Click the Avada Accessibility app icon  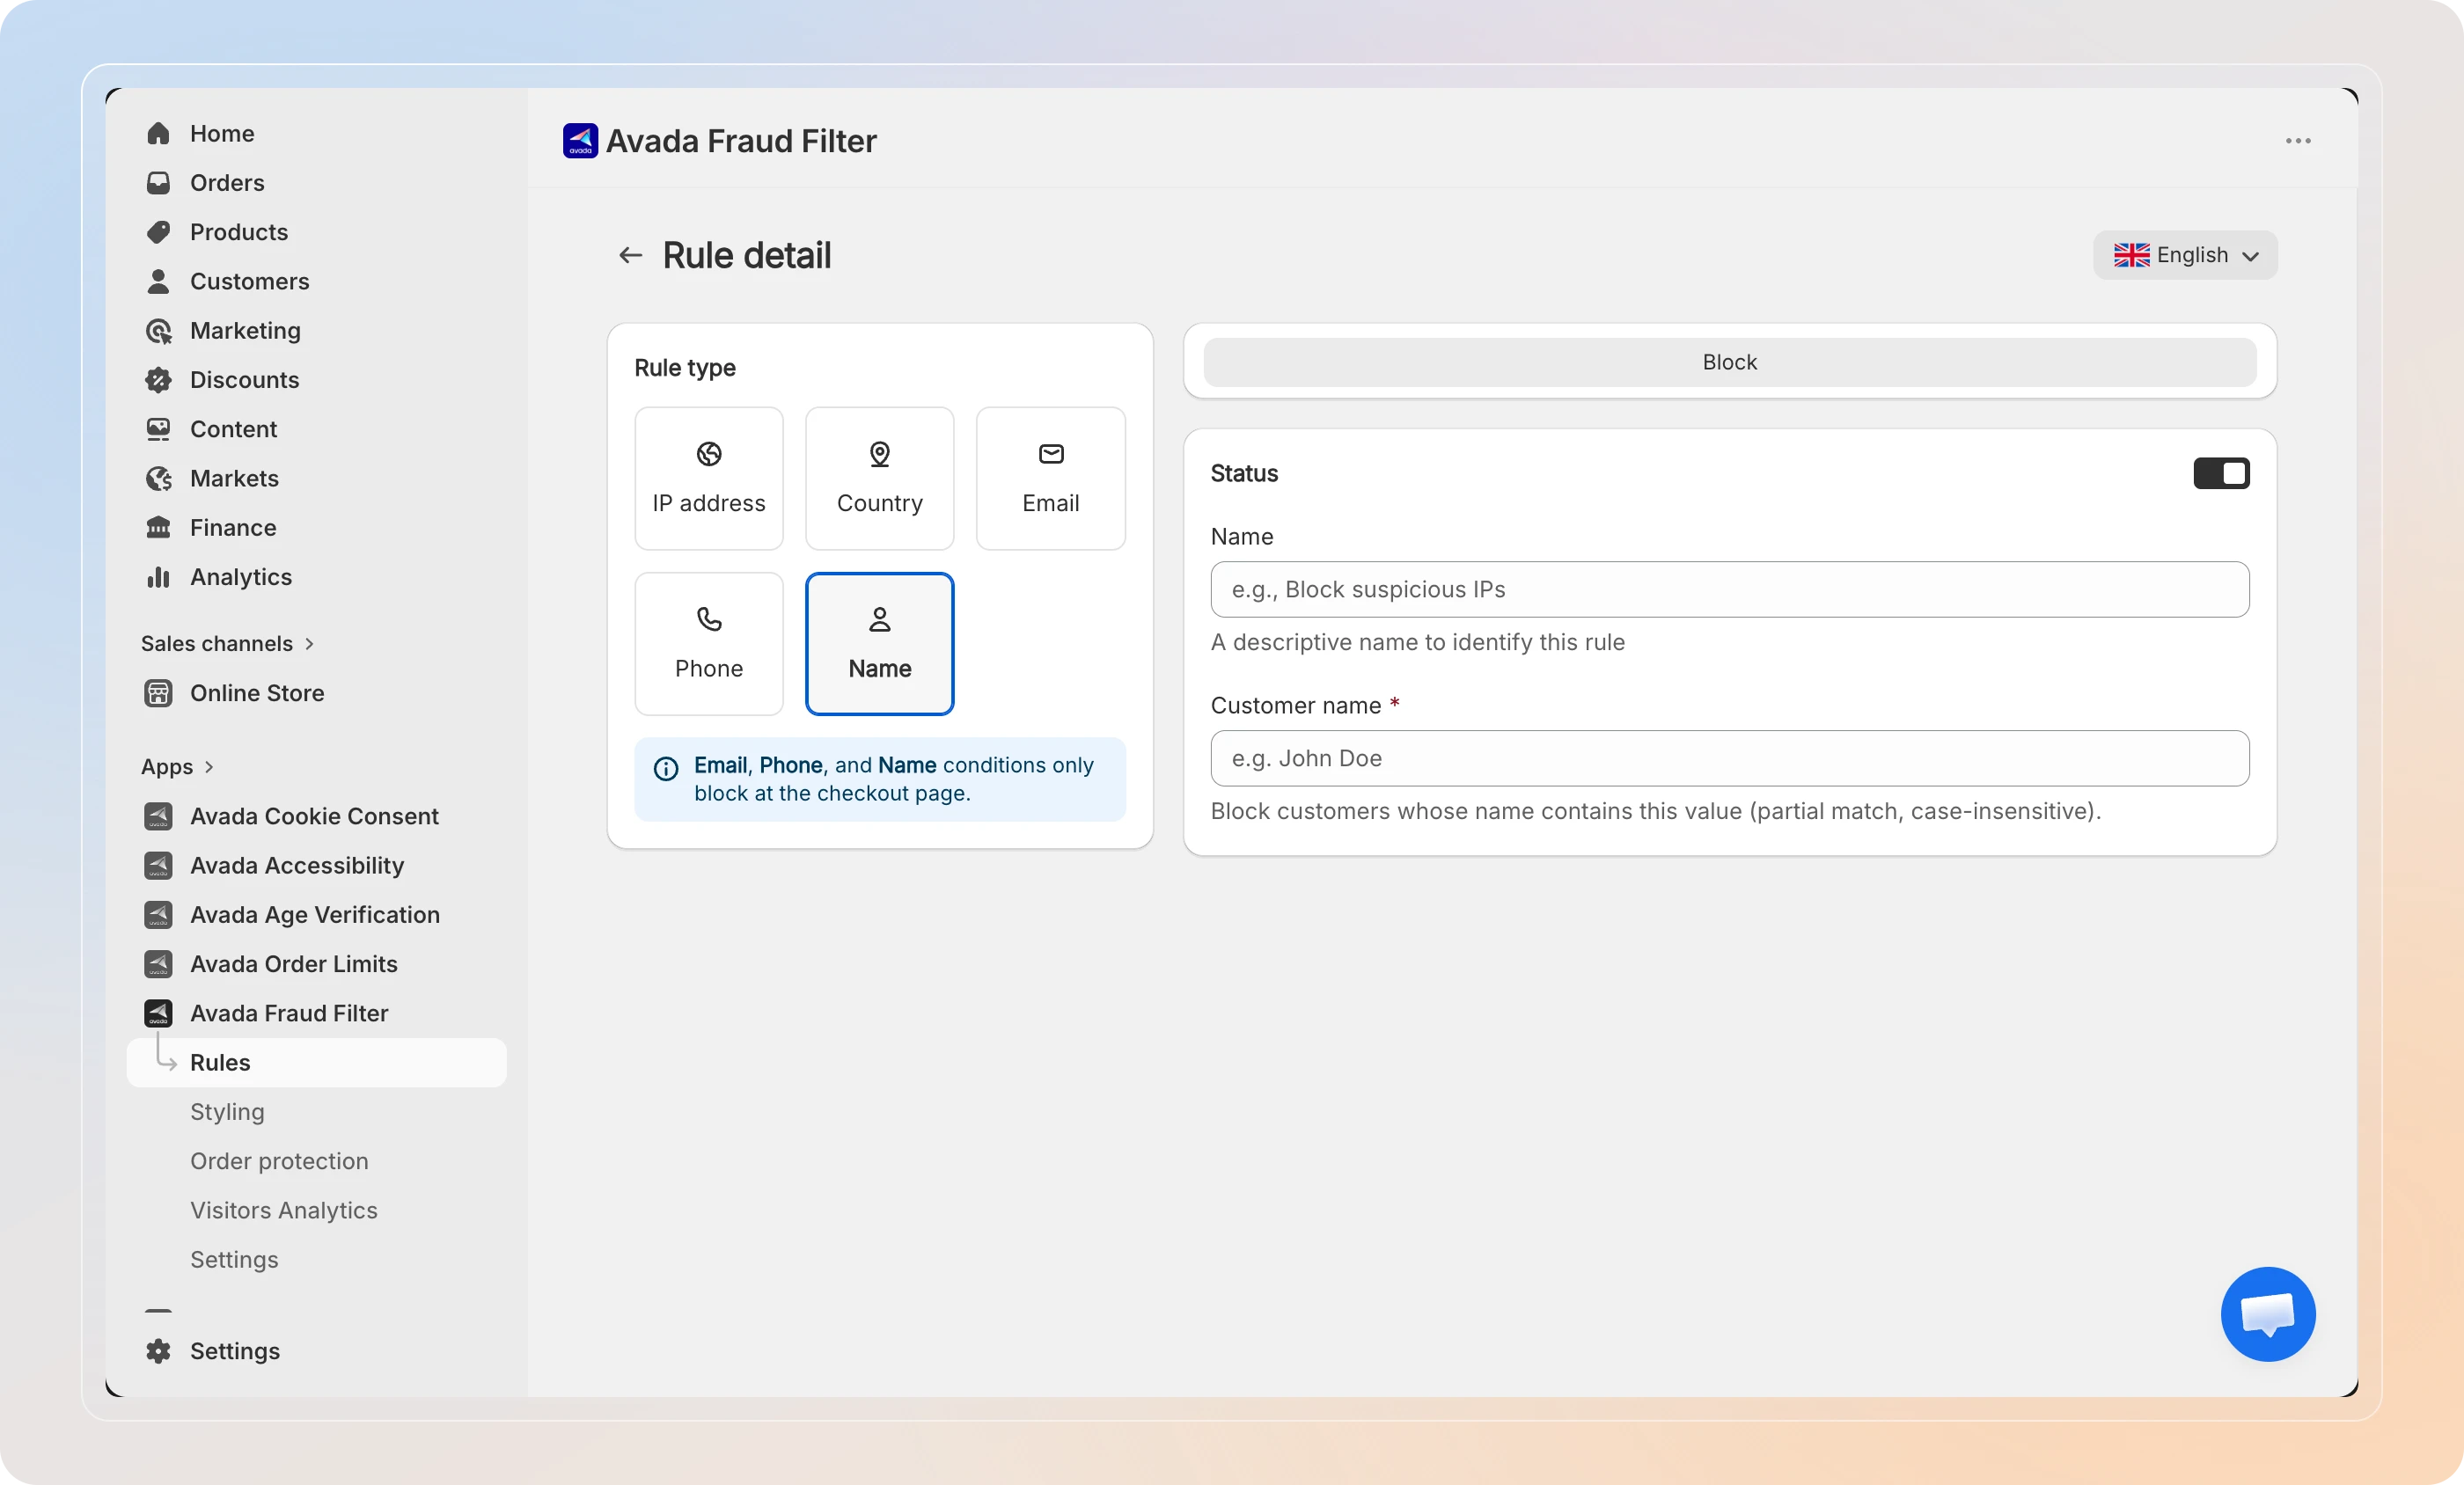[x=158, y=866]
